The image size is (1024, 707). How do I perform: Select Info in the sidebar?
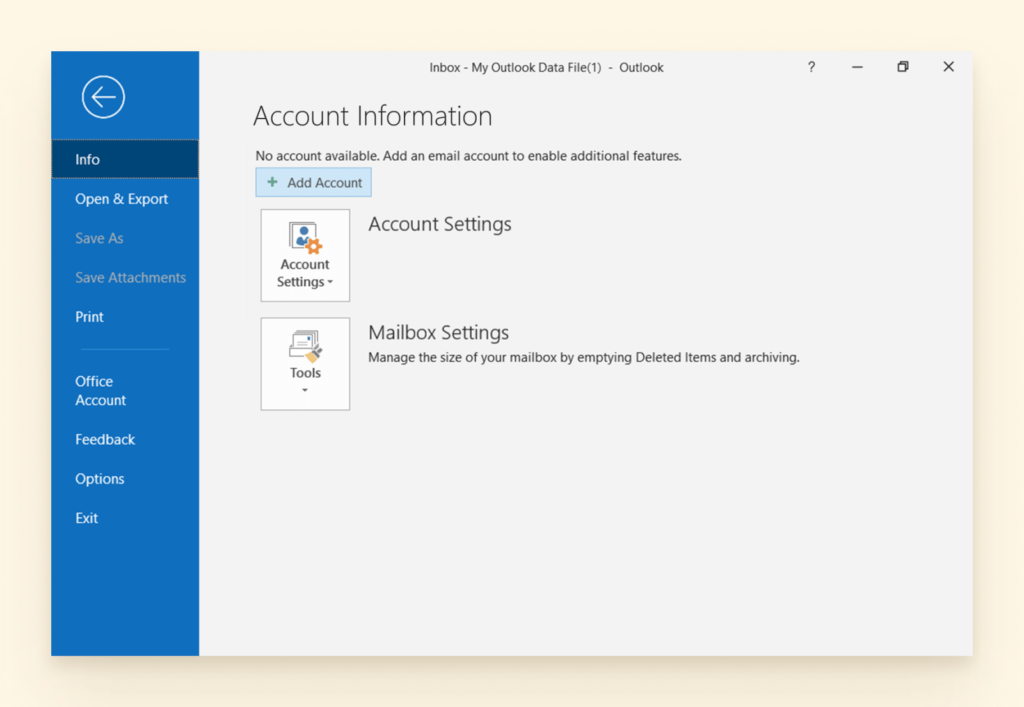click(x=87, y=158)
